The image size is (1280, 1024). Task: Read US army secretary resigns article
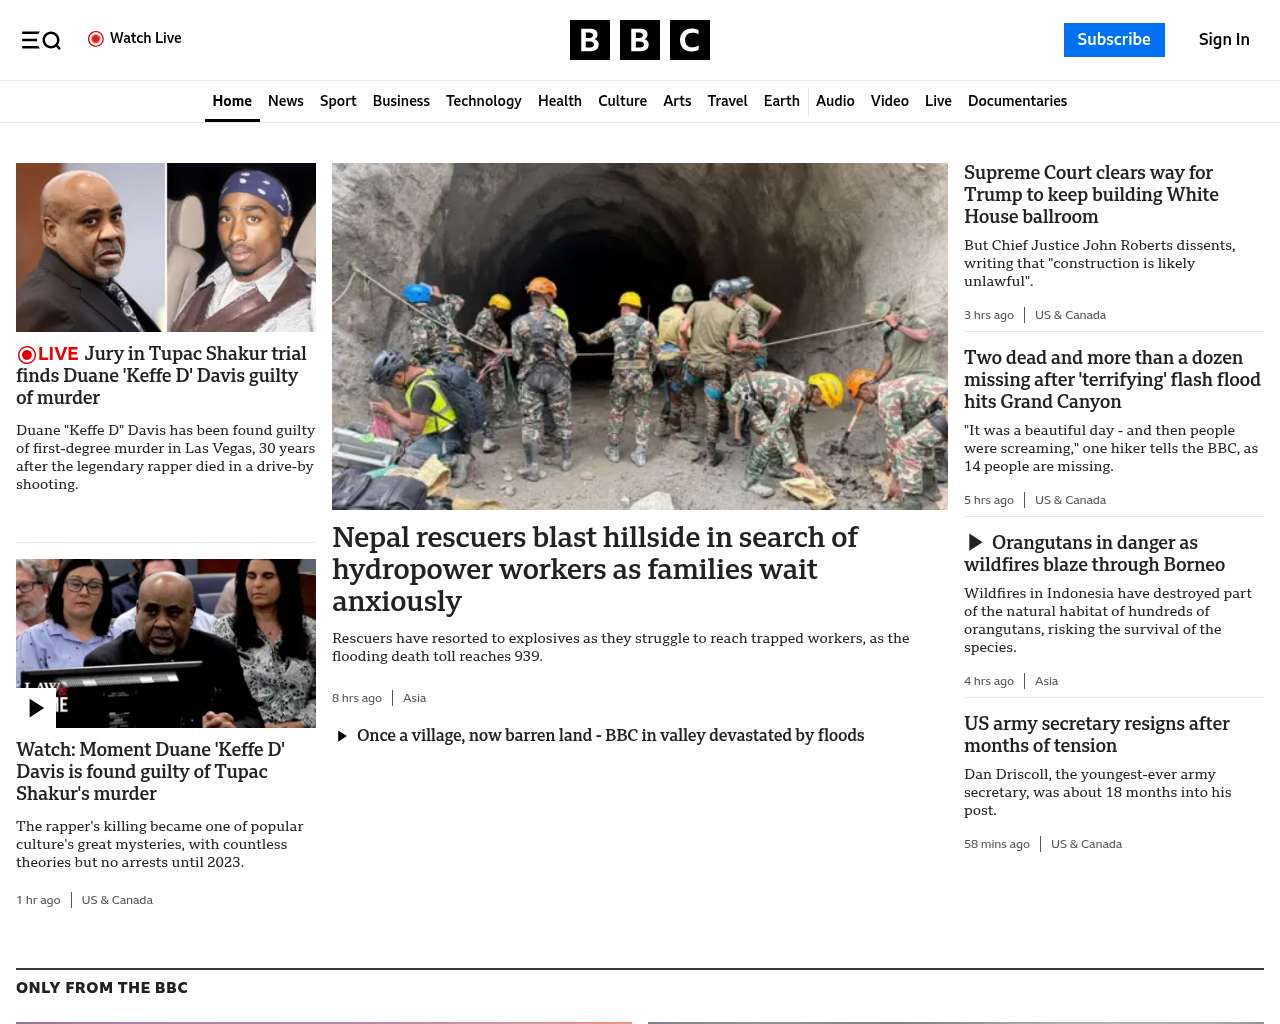[1097, 735]
